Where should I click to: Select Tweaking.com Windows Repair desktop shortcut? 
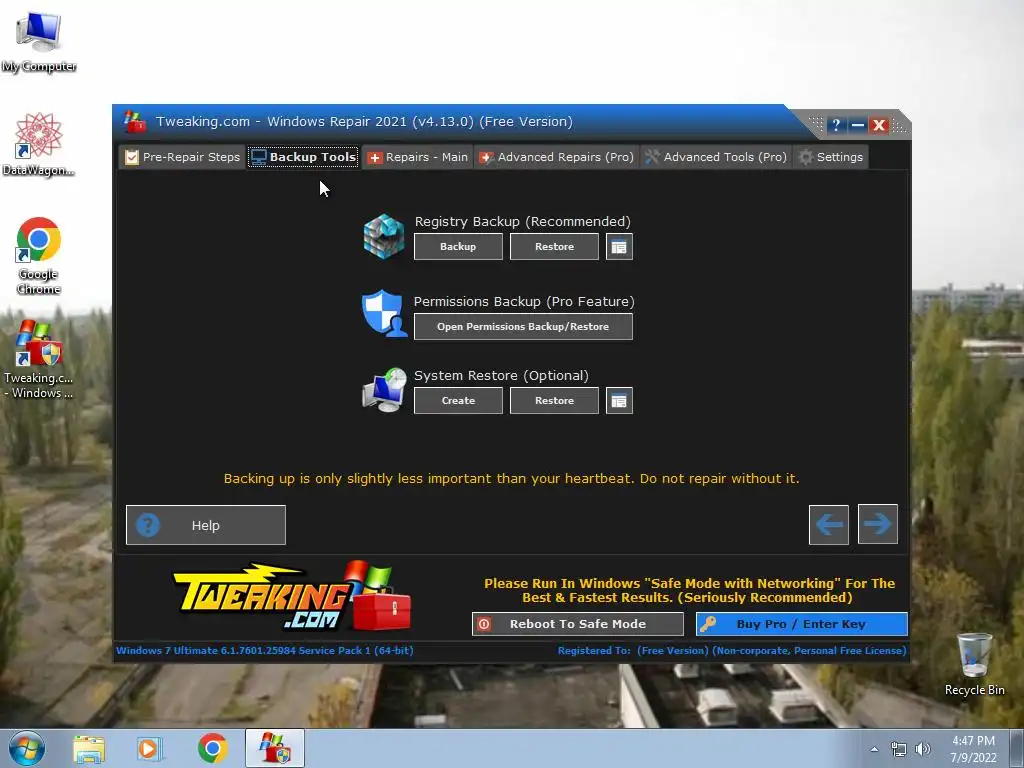click(x=39, y=359)
